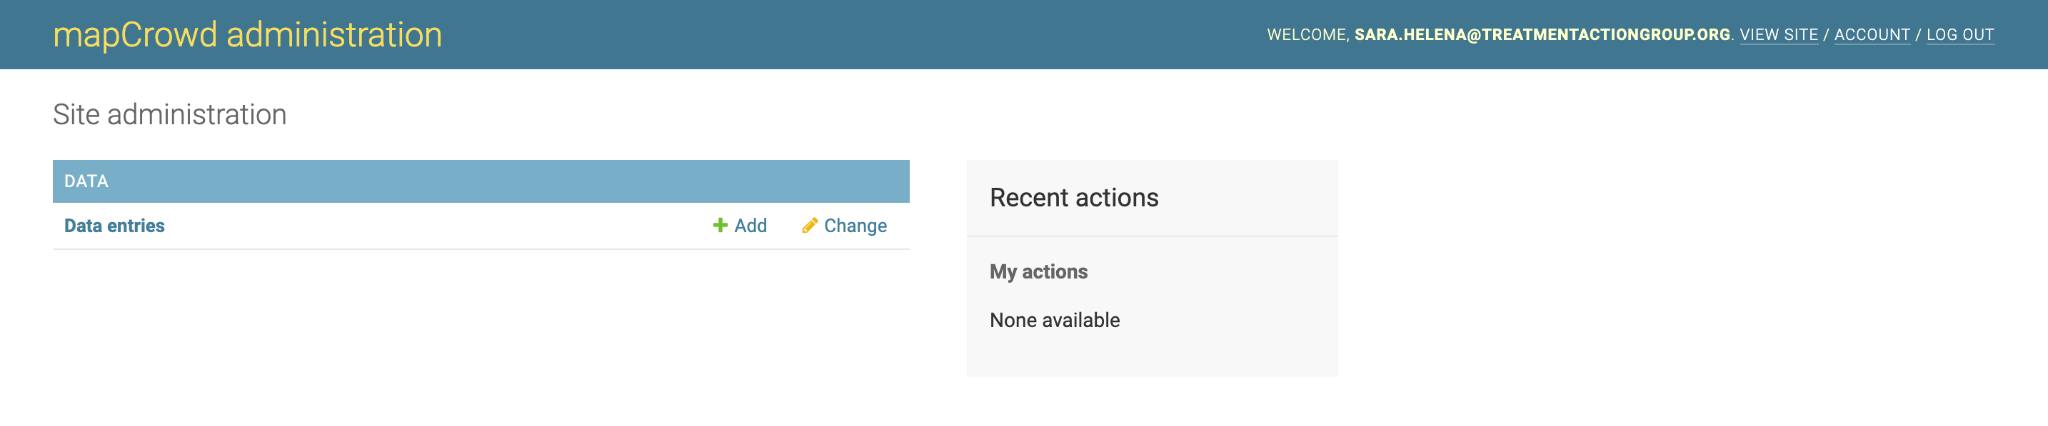This screenshot has width=2048, height=426.
Task: Select the My actions subheading
Action: coord(1039,271)
